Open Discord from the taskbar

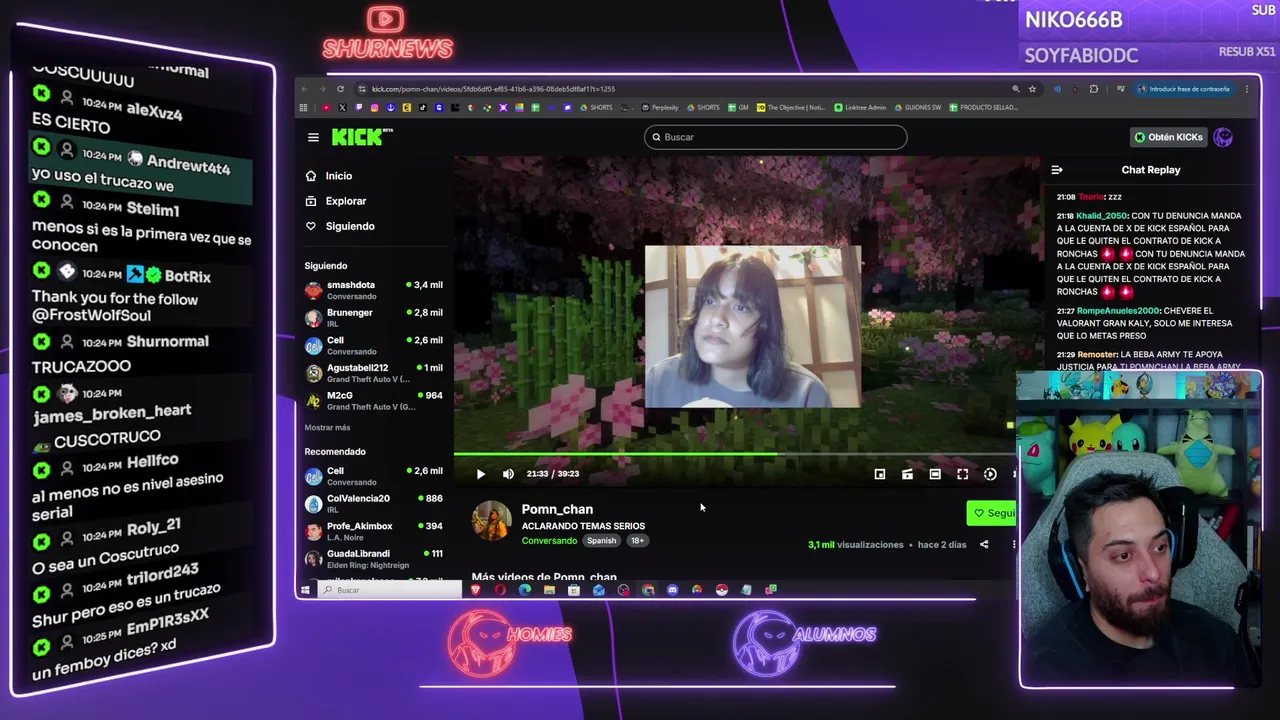click(672, 590)
